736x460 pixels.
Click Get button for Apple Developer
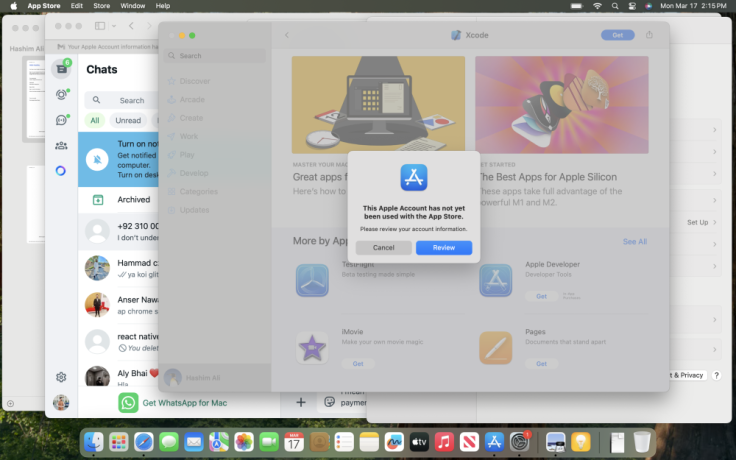[541, 296]
